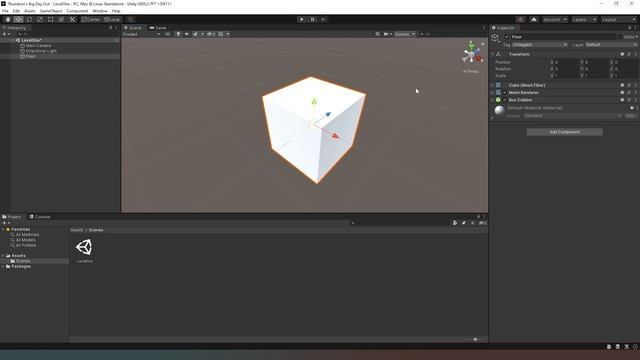Open the Window menu

(x=100, y=11)
